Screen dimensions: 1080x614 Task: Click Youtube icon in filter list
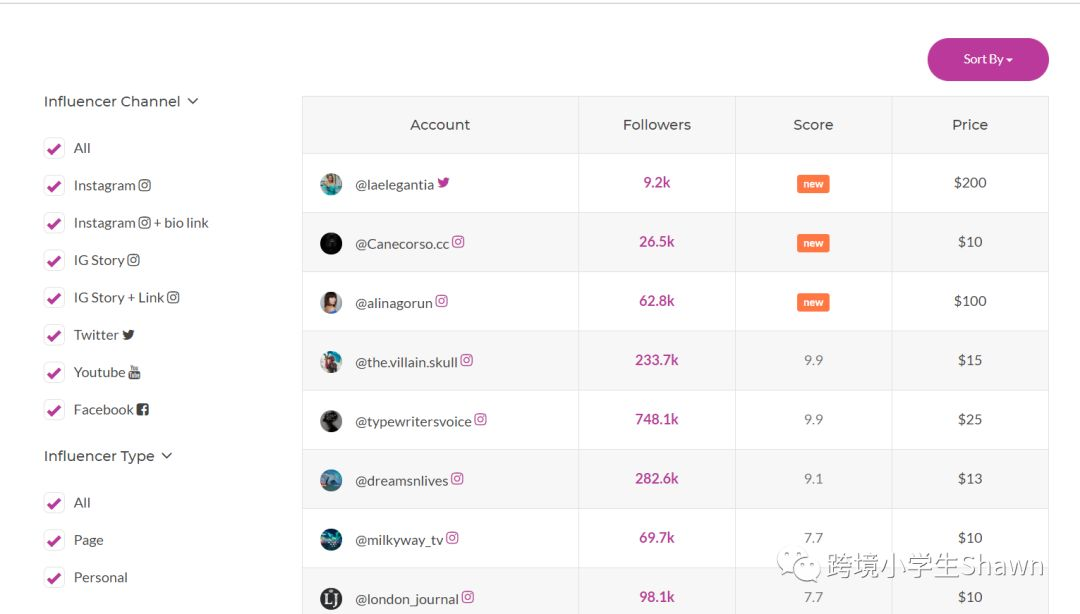(134, 372)
